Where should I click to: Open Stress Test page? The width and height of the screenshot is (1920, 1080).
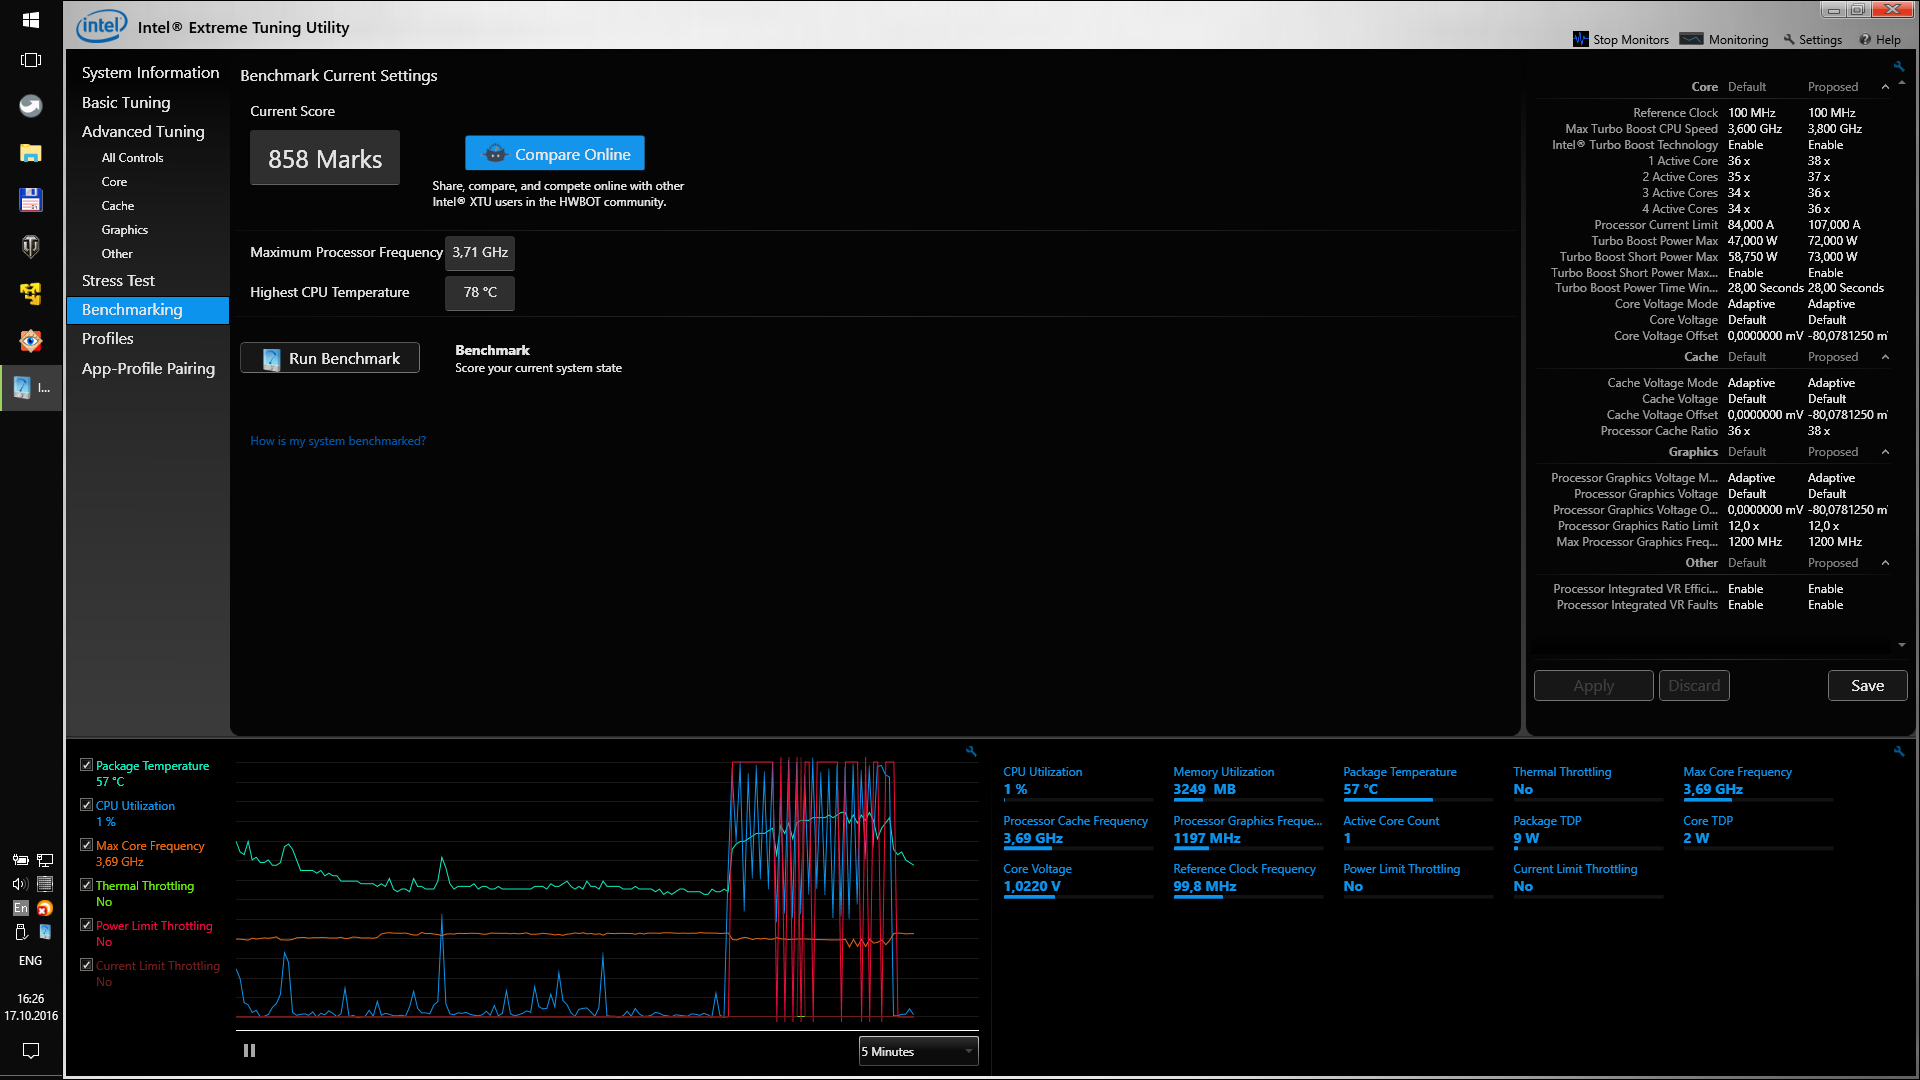118,281
